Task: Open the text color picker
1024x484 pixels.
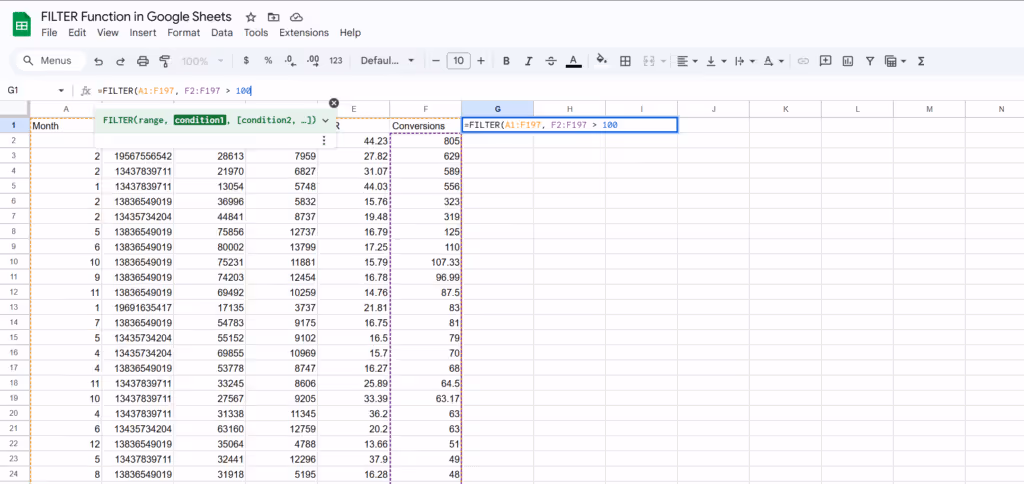Action: tap(573, 61)
